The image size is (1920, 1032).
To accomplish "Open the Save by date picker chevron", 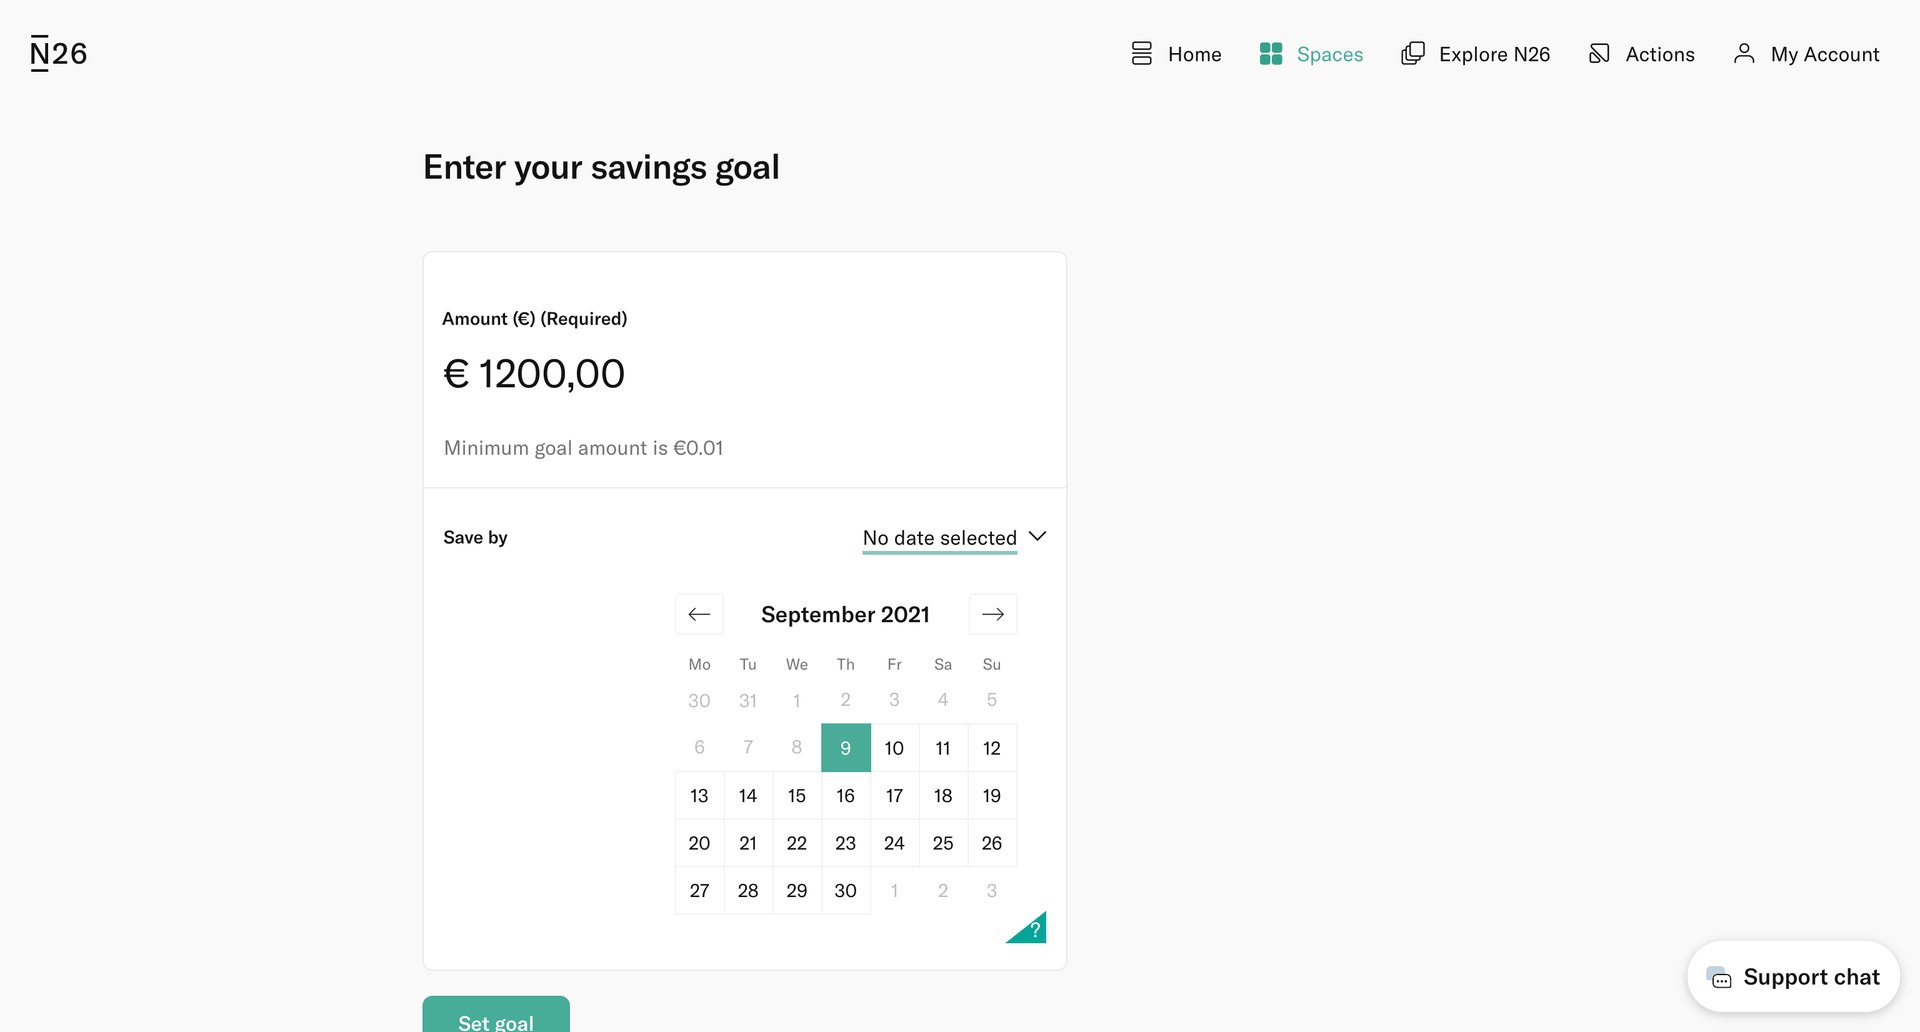I will click(x=1037, y=537).
